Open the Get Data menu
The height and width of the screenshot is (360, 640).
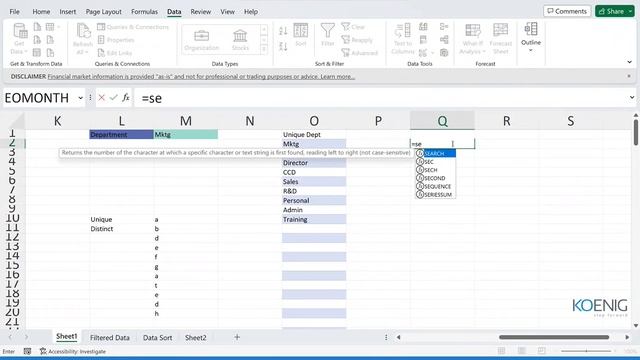tap(19, 39)
